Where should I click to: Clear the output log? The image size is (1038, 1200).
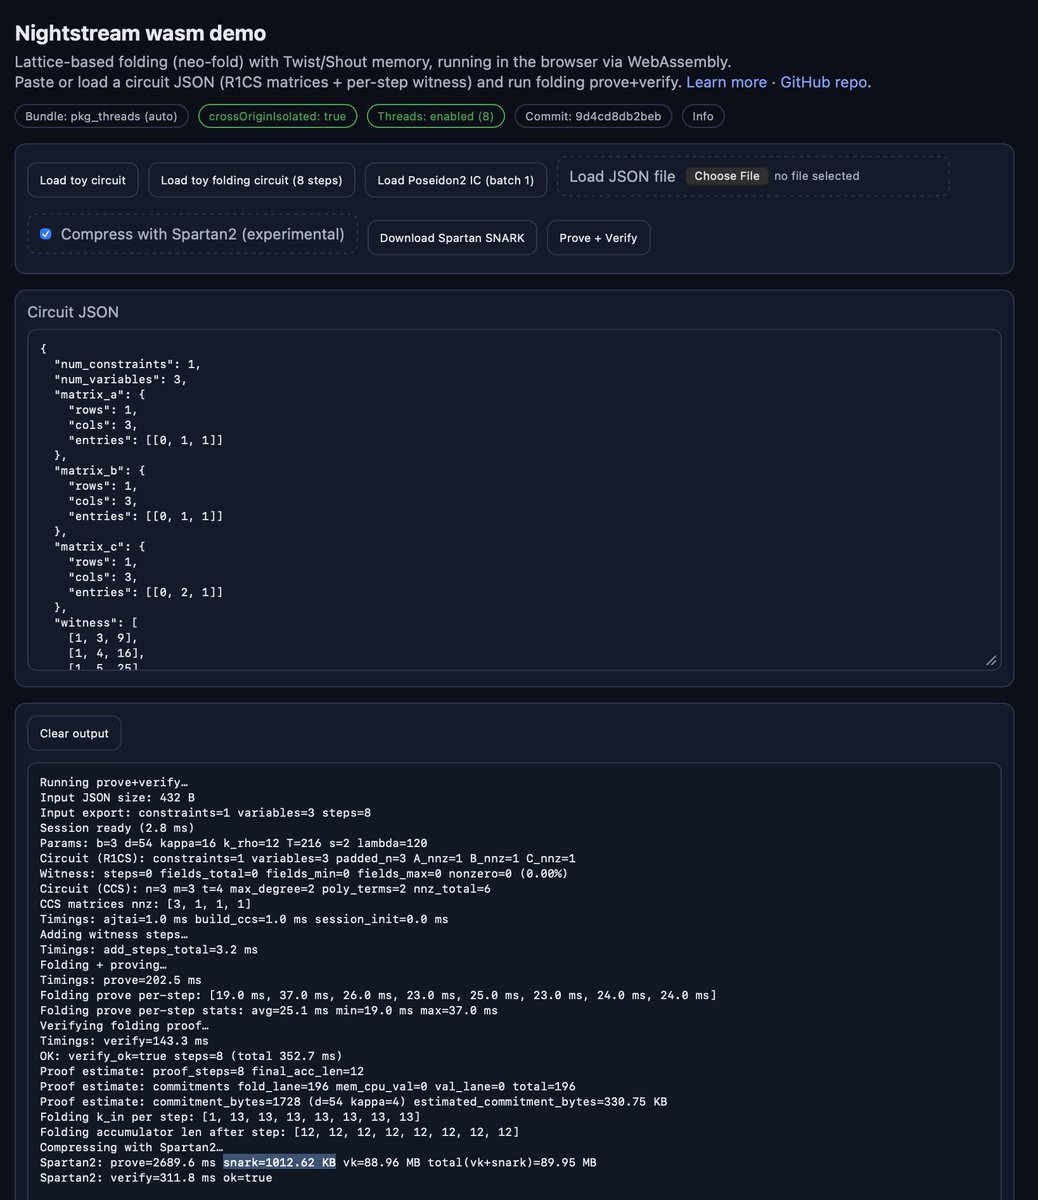pyautogui.click(x=74, y=733)
